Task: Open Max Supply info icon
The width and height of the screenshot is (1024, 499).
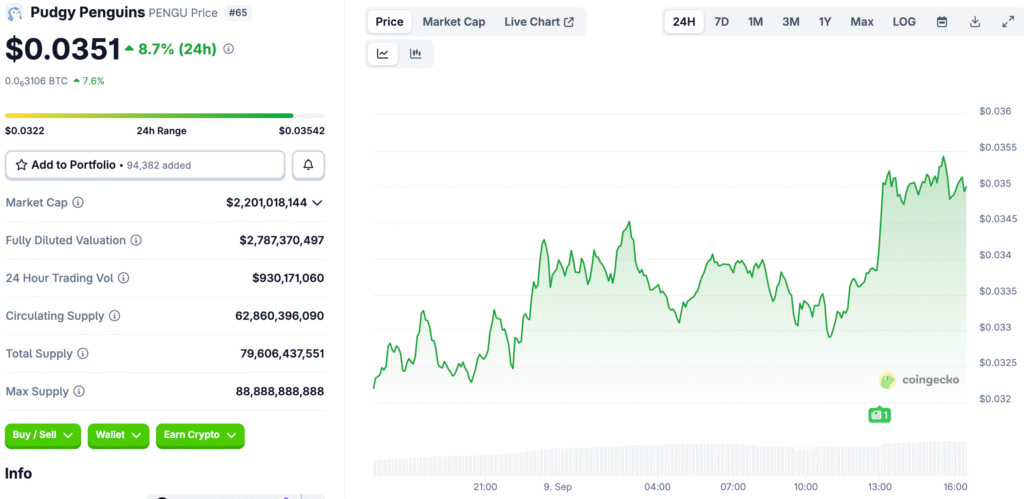Action: [79, 392]
